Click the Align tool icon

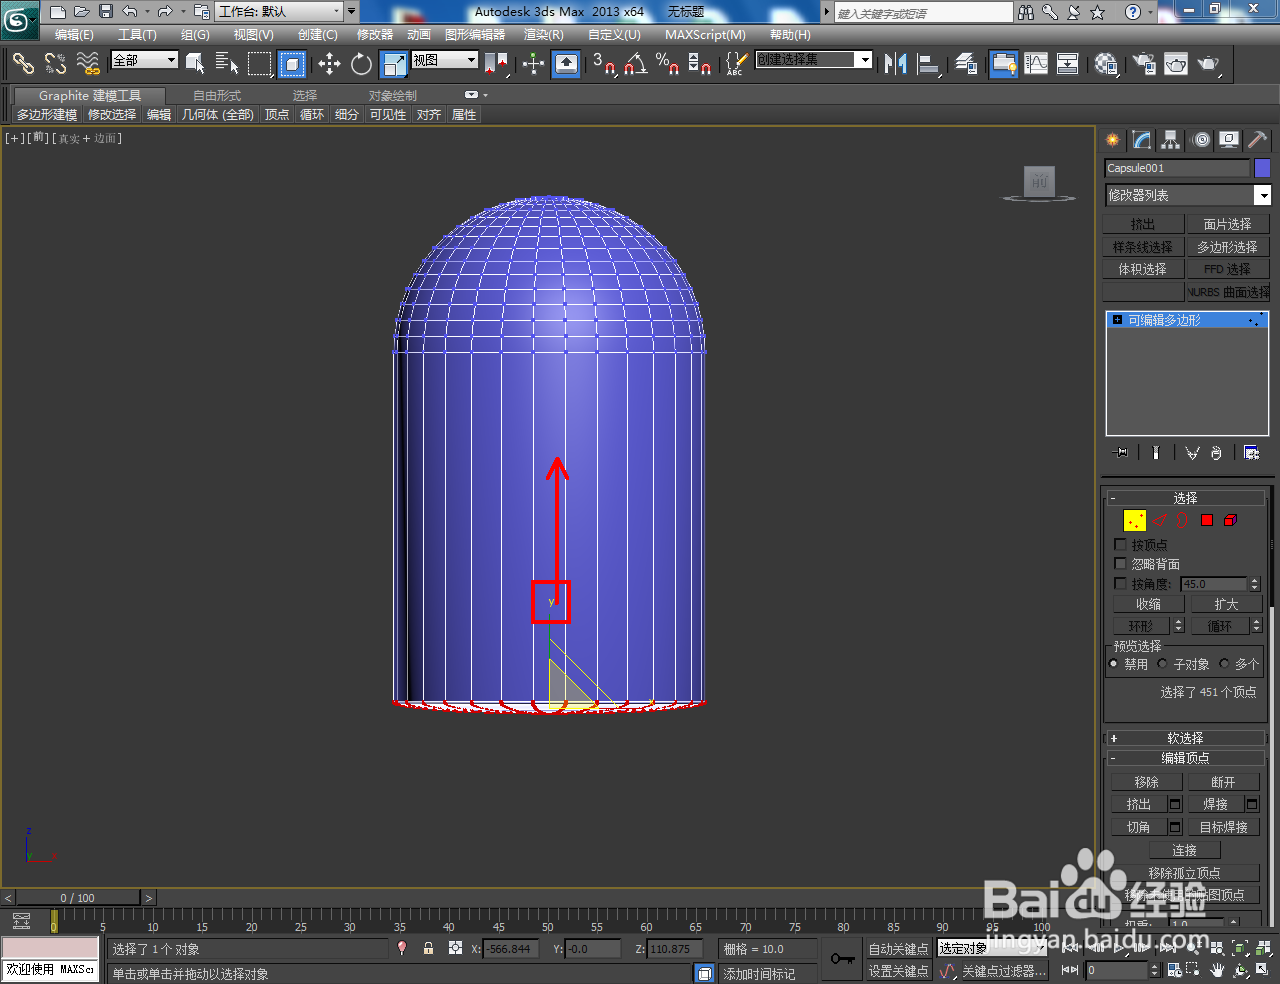(928, 64)
